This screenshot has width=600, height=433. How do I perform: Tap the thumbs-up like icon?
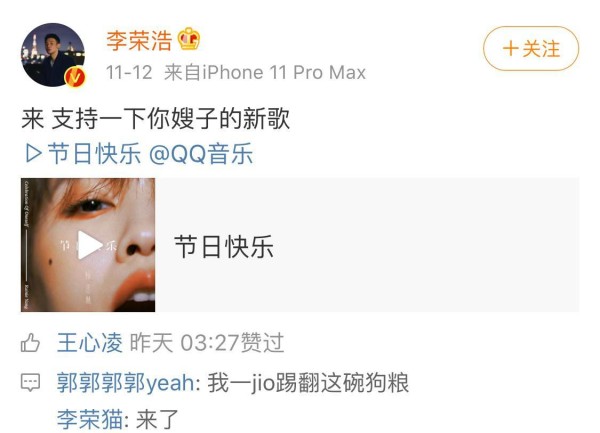(30, 342)
